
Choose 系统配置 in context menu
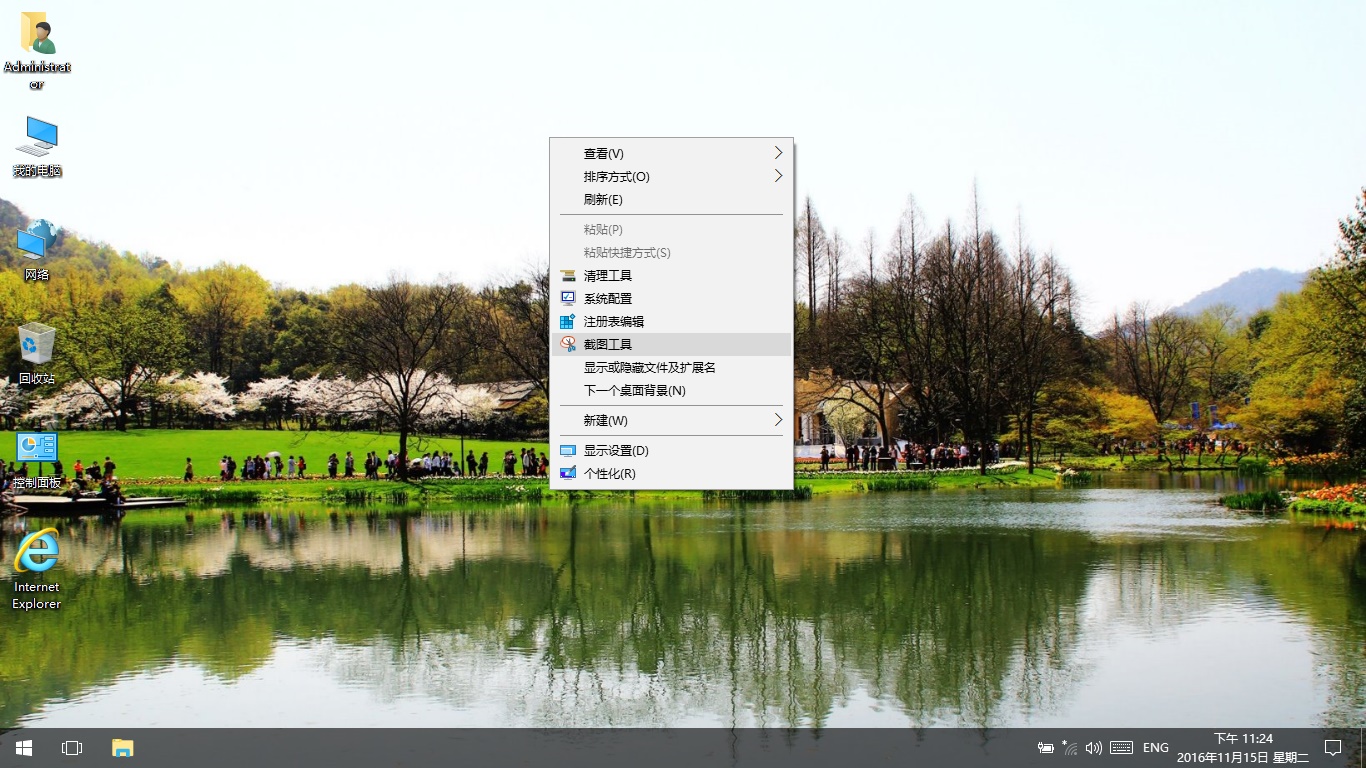[x=672, y=298]
